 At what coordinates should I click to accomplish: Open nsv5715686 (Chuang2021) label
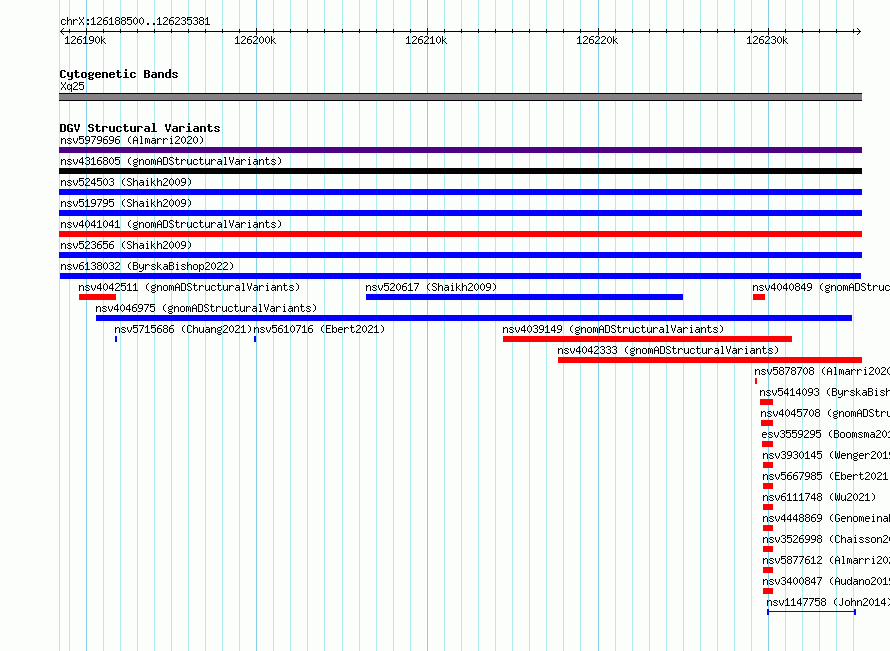[x=183, y=329]
